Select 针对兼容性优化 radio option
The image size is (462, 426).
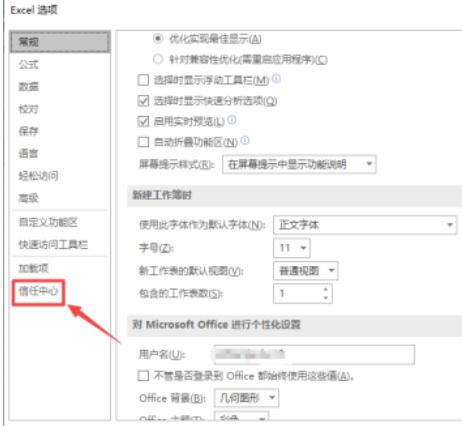pos(158,59)
